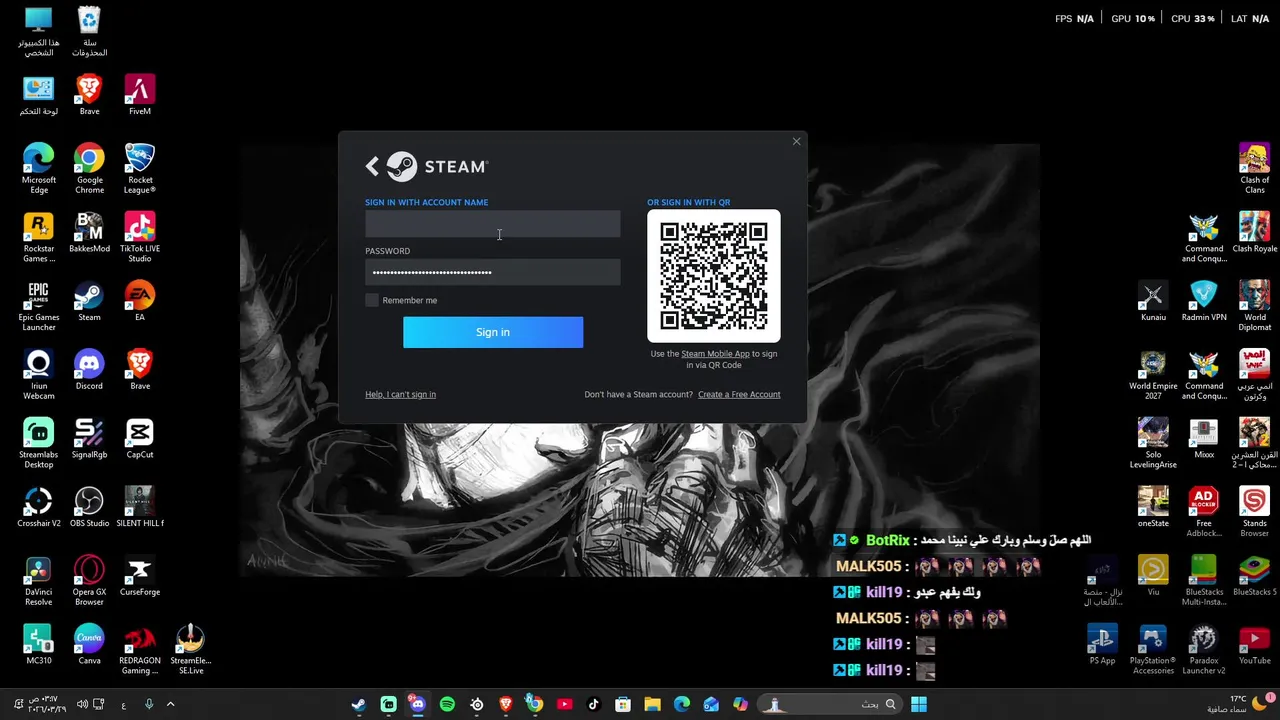The height and width of the screenshot is (720, 1280).
Task: Click the Steam sign-in QR code
Action: [x=714, y=276]
